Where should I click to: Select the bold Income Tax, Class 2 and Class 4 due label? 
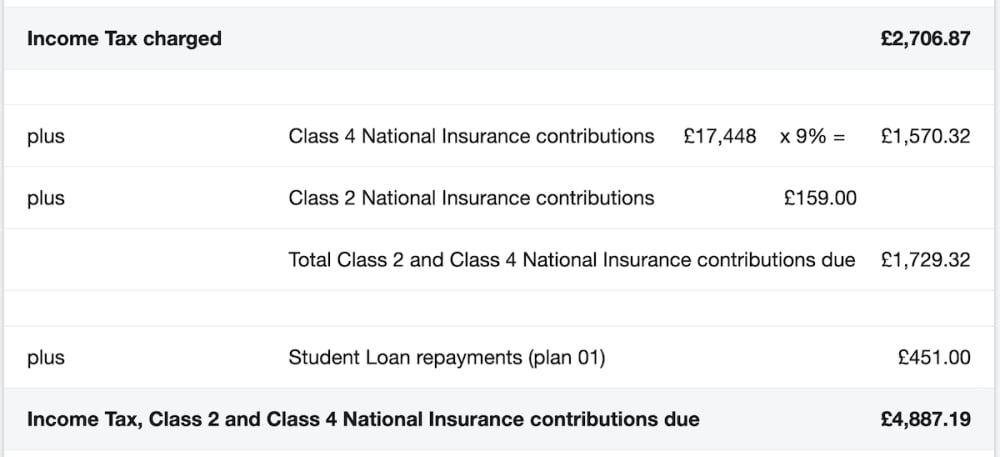[363, 419]
